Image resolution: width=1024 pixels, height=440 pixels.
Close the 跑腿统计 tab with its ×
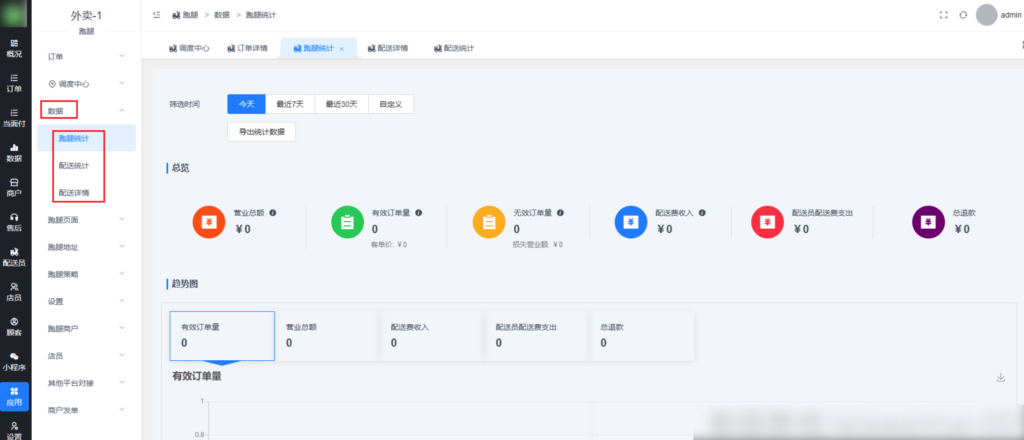click(342, 49)
